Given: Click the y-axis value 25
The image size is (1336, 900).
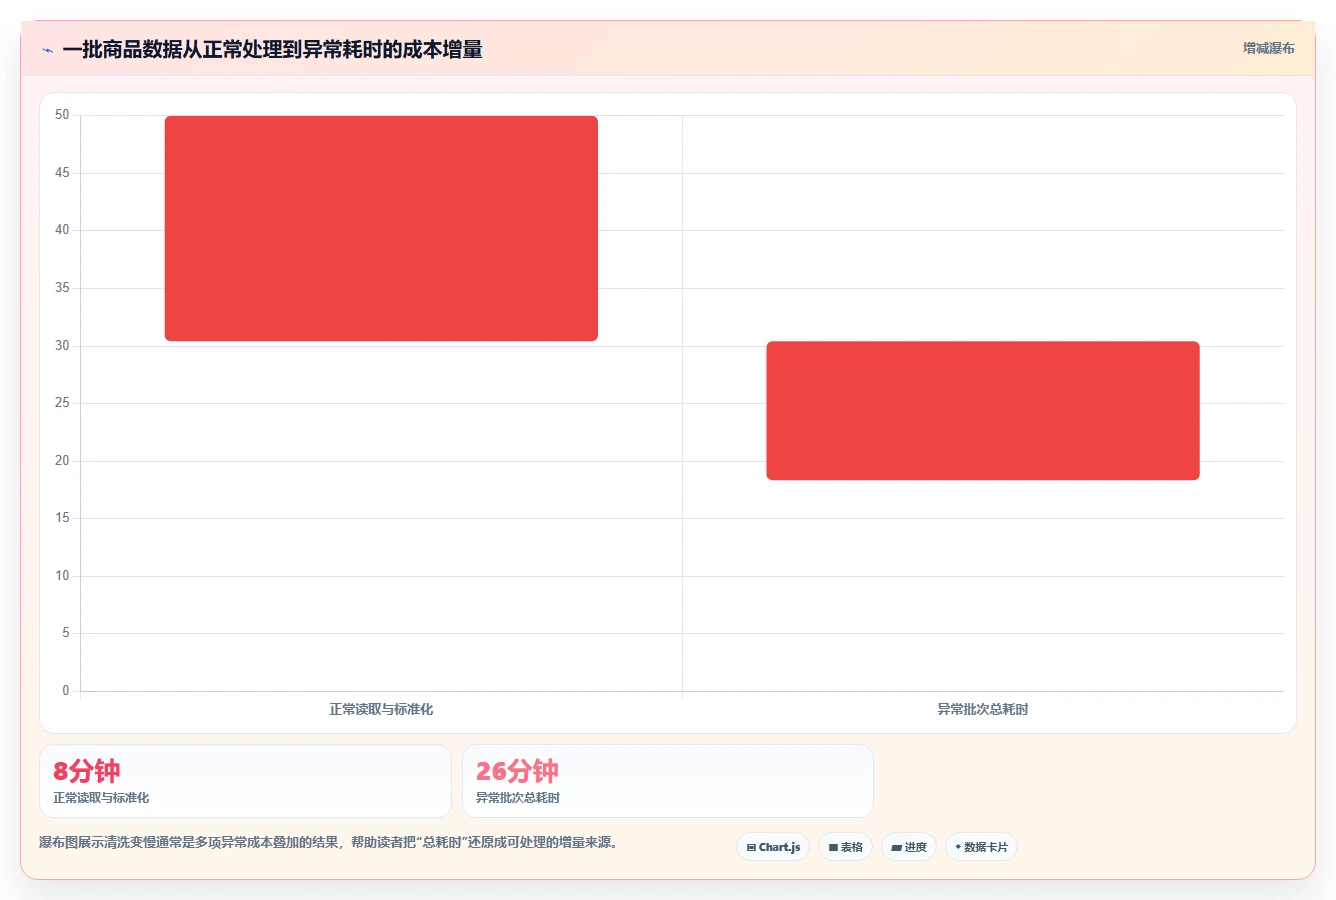Looking at the screenshot, I should (x=62, y=403).
